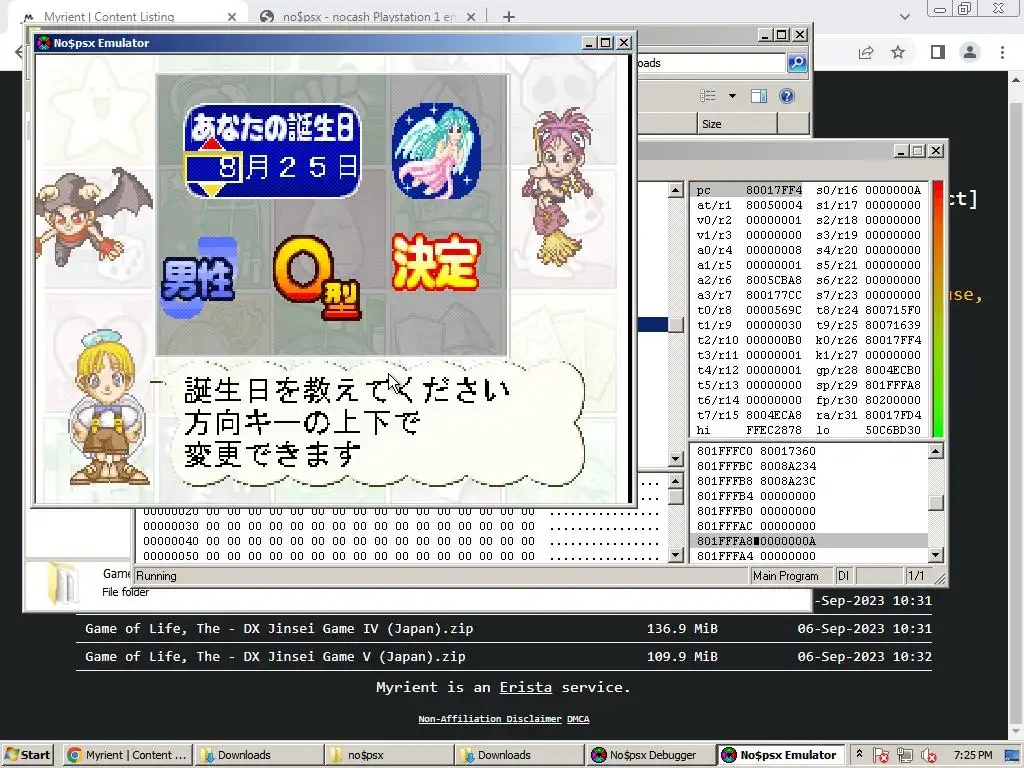This screenshot has width=1024, height=768.
Task: Click the stack pane scroll up arrow
Action: click(935, 451)
